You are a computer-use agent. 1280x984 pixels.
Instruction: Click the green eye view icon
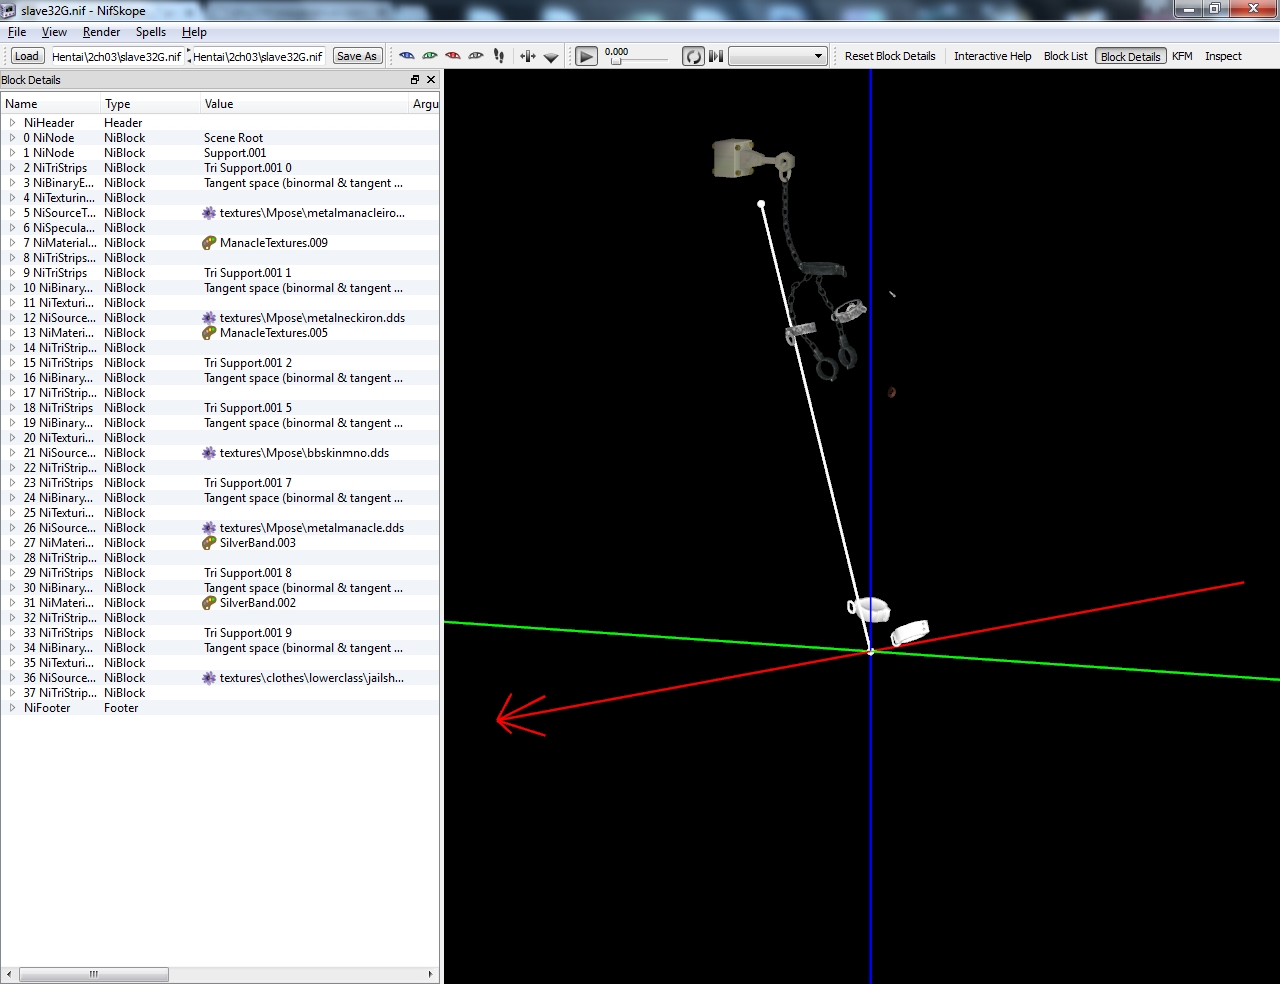(430, 56)
